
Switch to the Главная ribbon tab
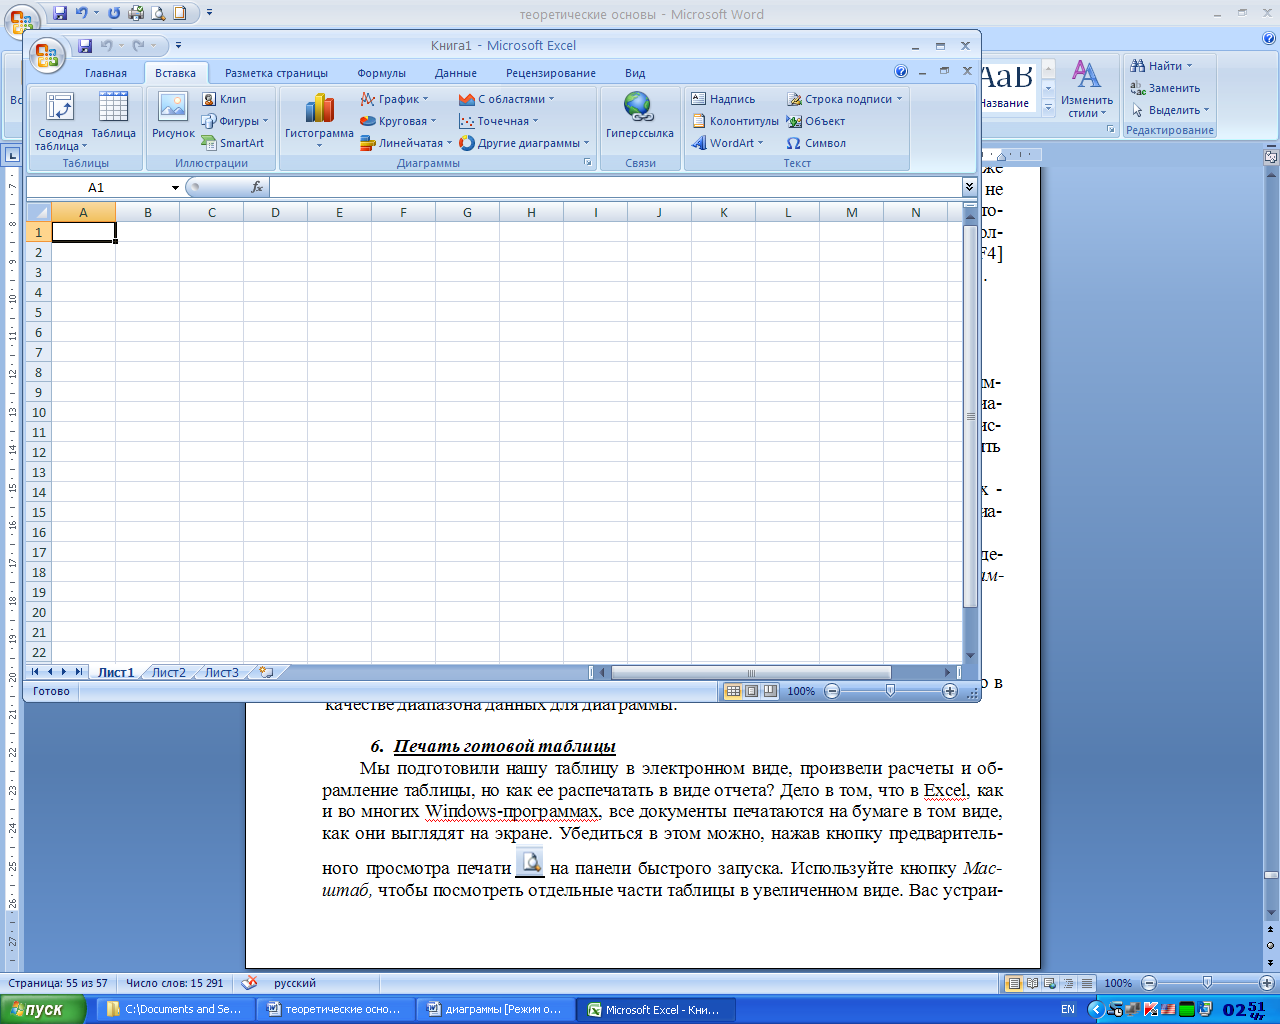coord(106,73)
